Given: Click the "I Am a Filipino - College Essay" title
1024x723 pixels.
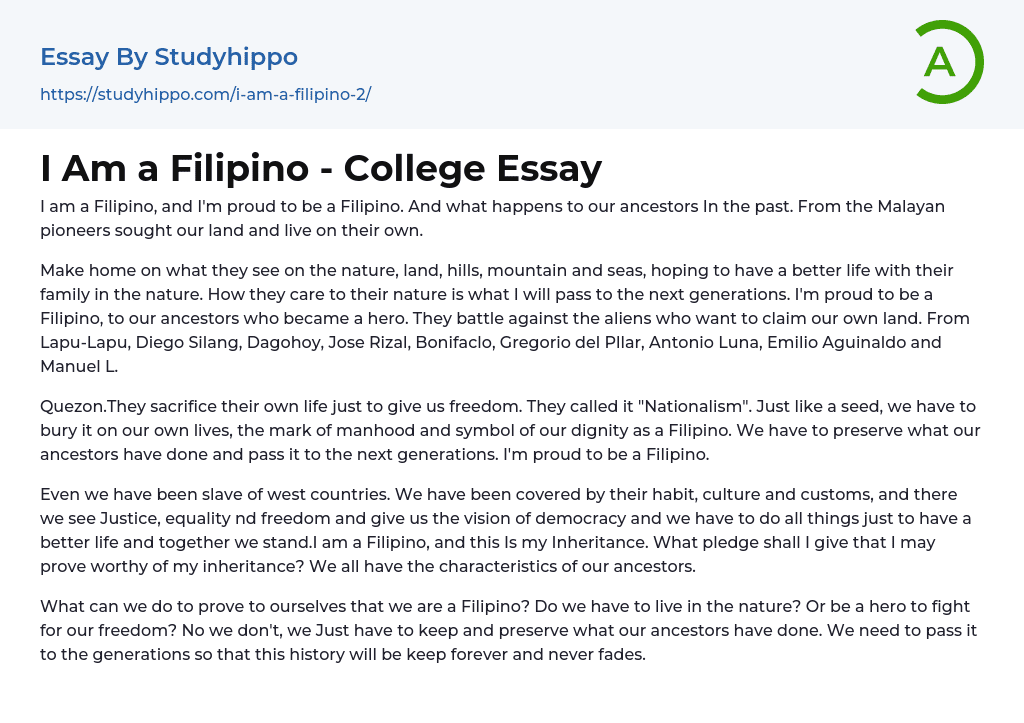Looking at the screenshot, I should 321,168.
